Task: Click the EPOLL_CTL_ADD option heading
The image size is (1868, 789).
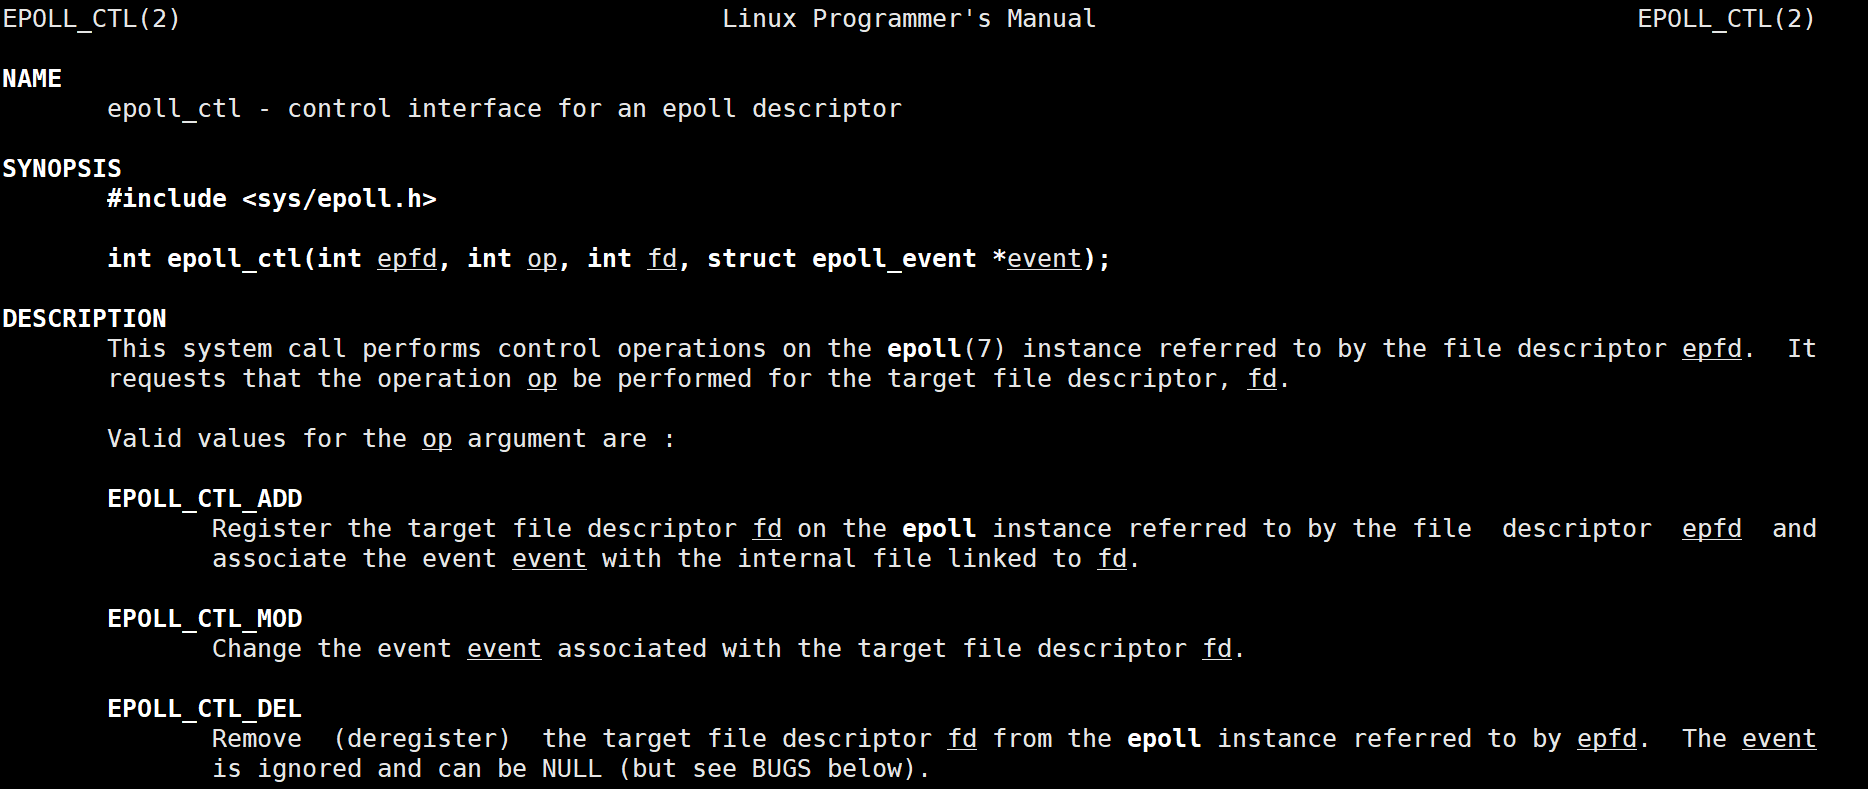Action: tap(205, 499)
